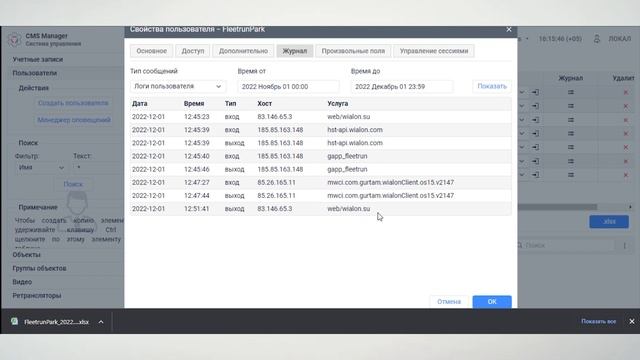Screen dimensions: 640x360
Task: Close the Свойства пользователя dialog
Action: point(509,29)
